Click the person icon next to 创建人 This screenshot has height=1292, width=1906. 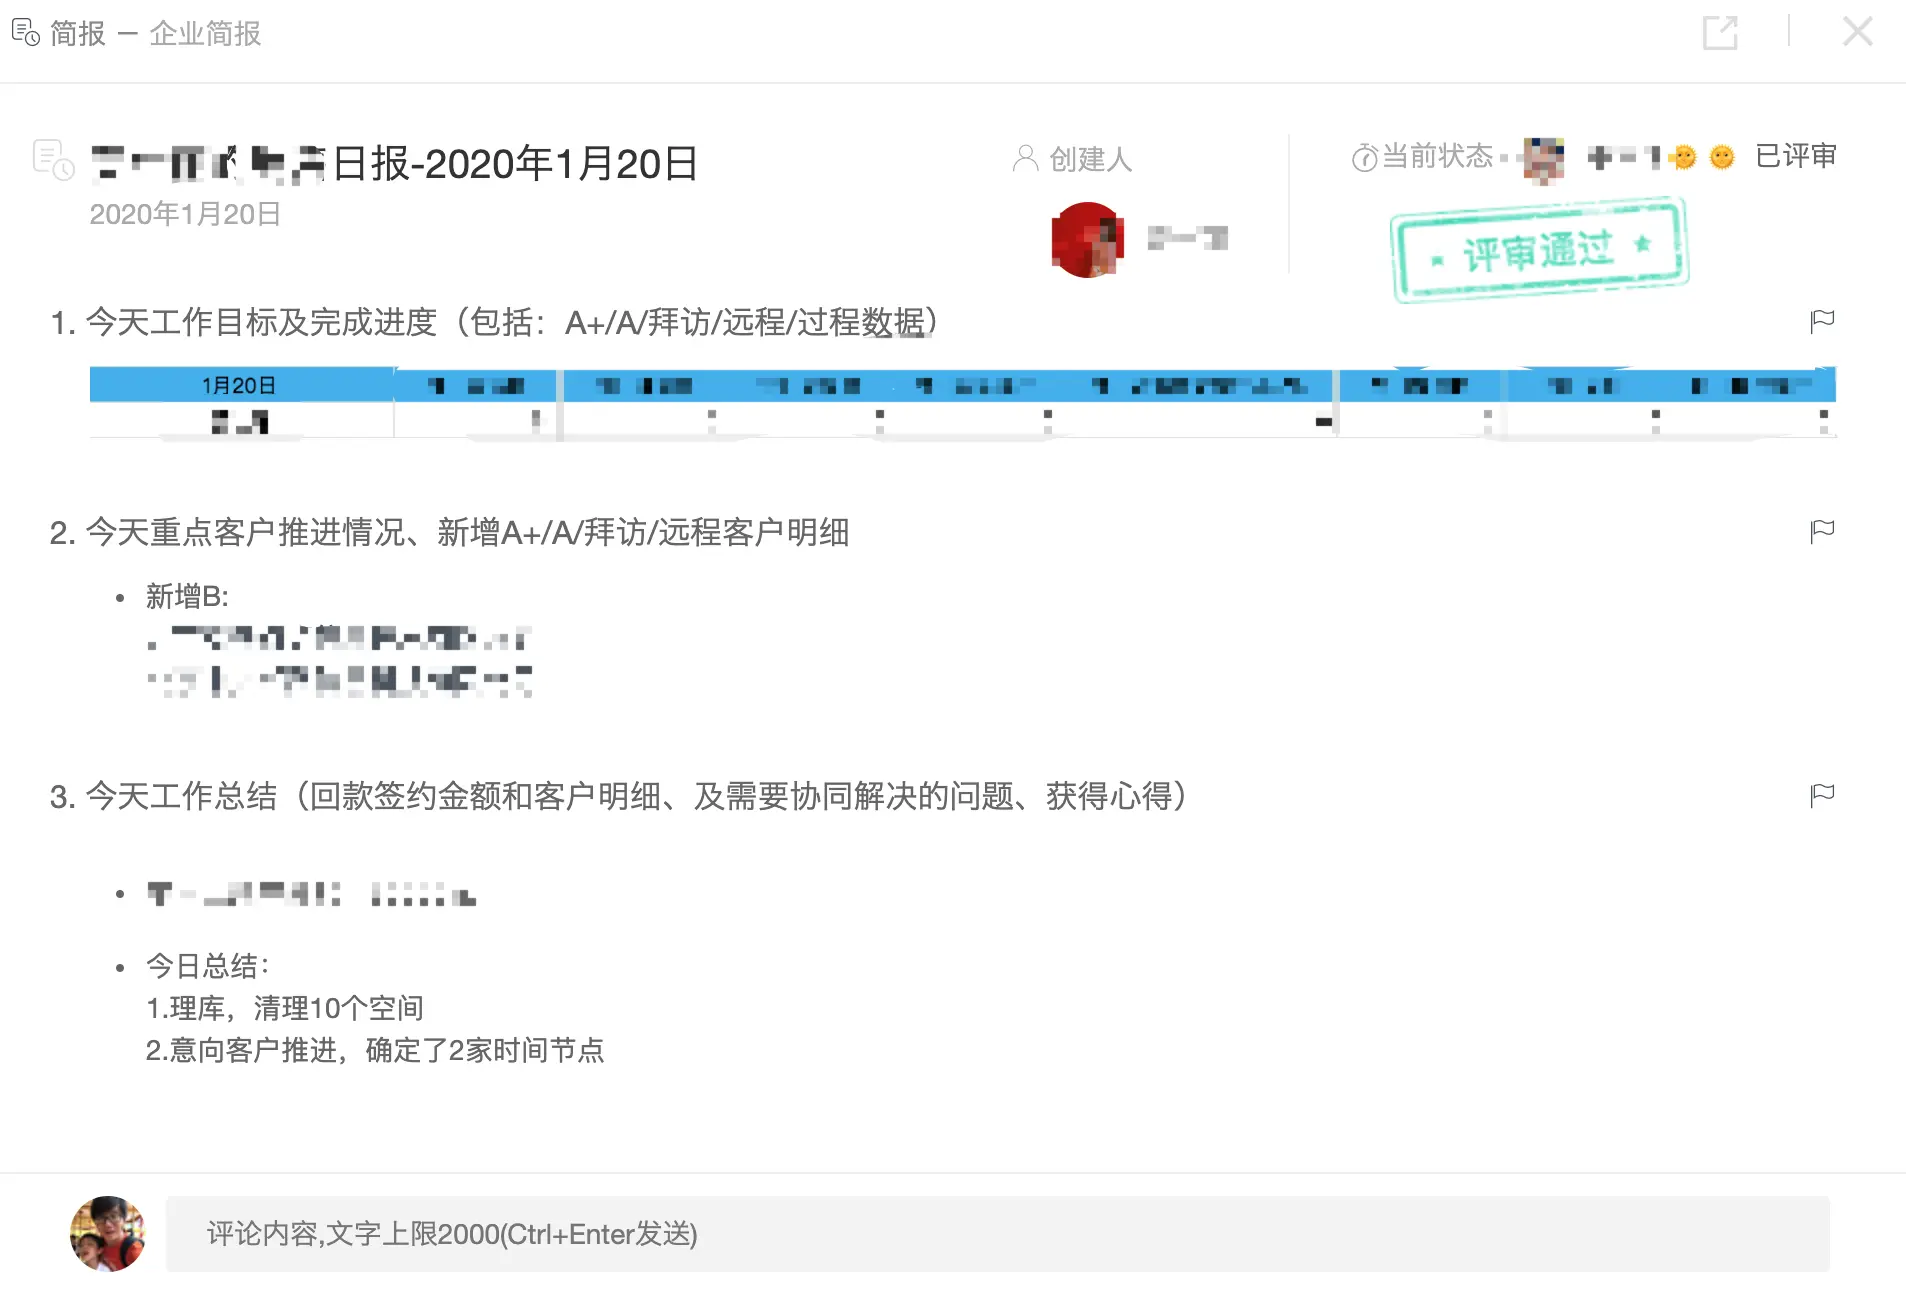(1024, 157)
